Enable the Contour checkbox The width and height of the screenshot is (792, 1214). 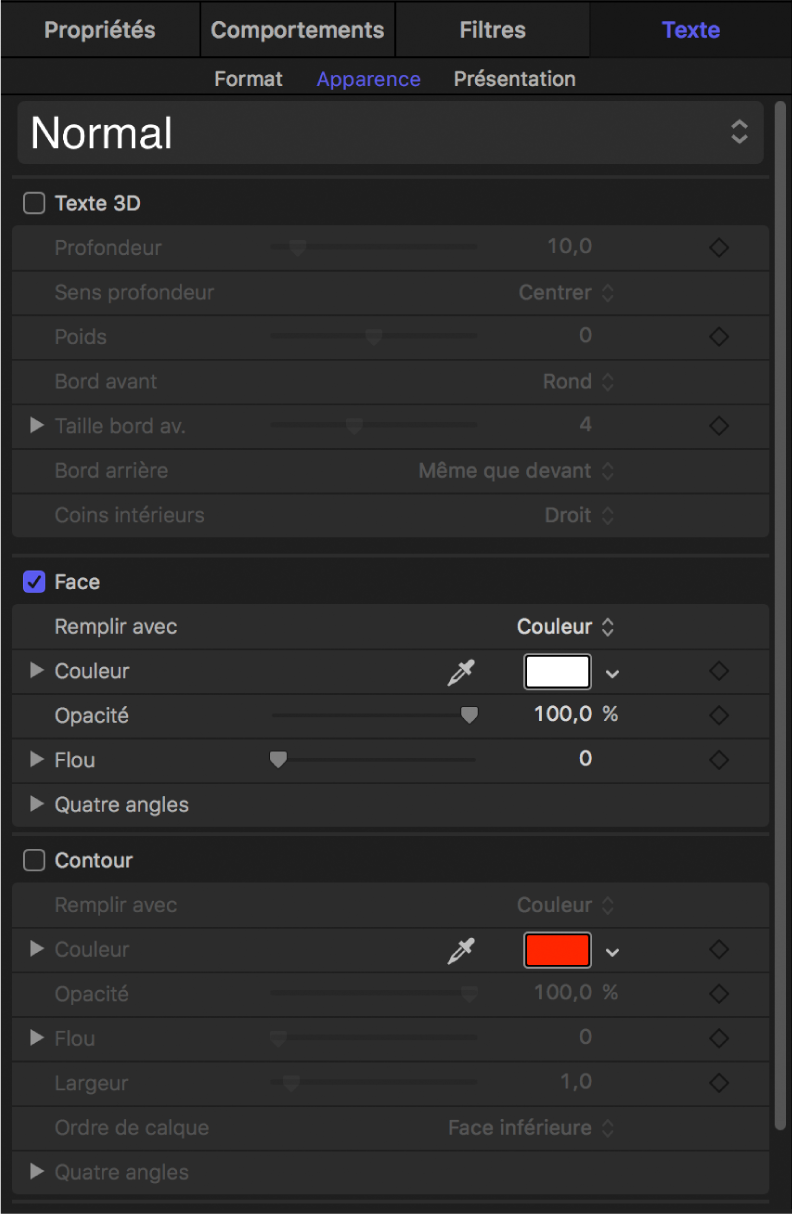[x=35, y=861]
